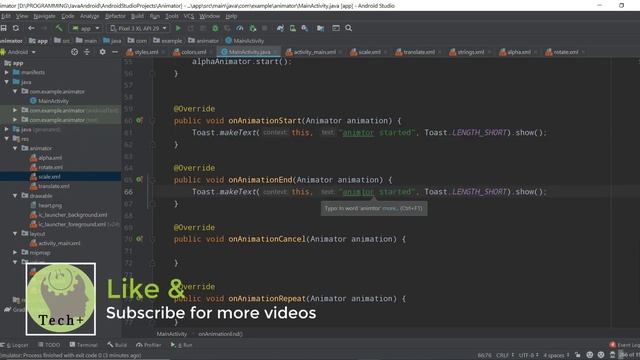Expand the manifests folder

pyautogui.click(x=7, y=72)
